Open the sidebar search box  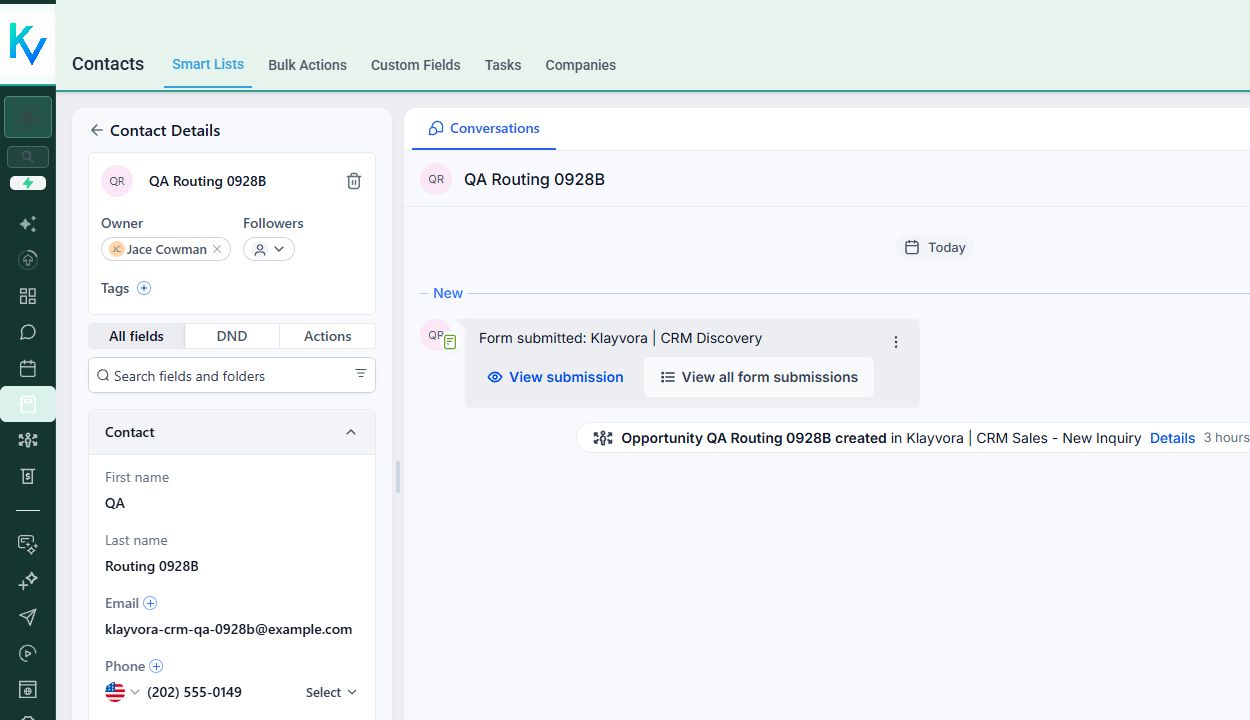[x=28, y=157]
